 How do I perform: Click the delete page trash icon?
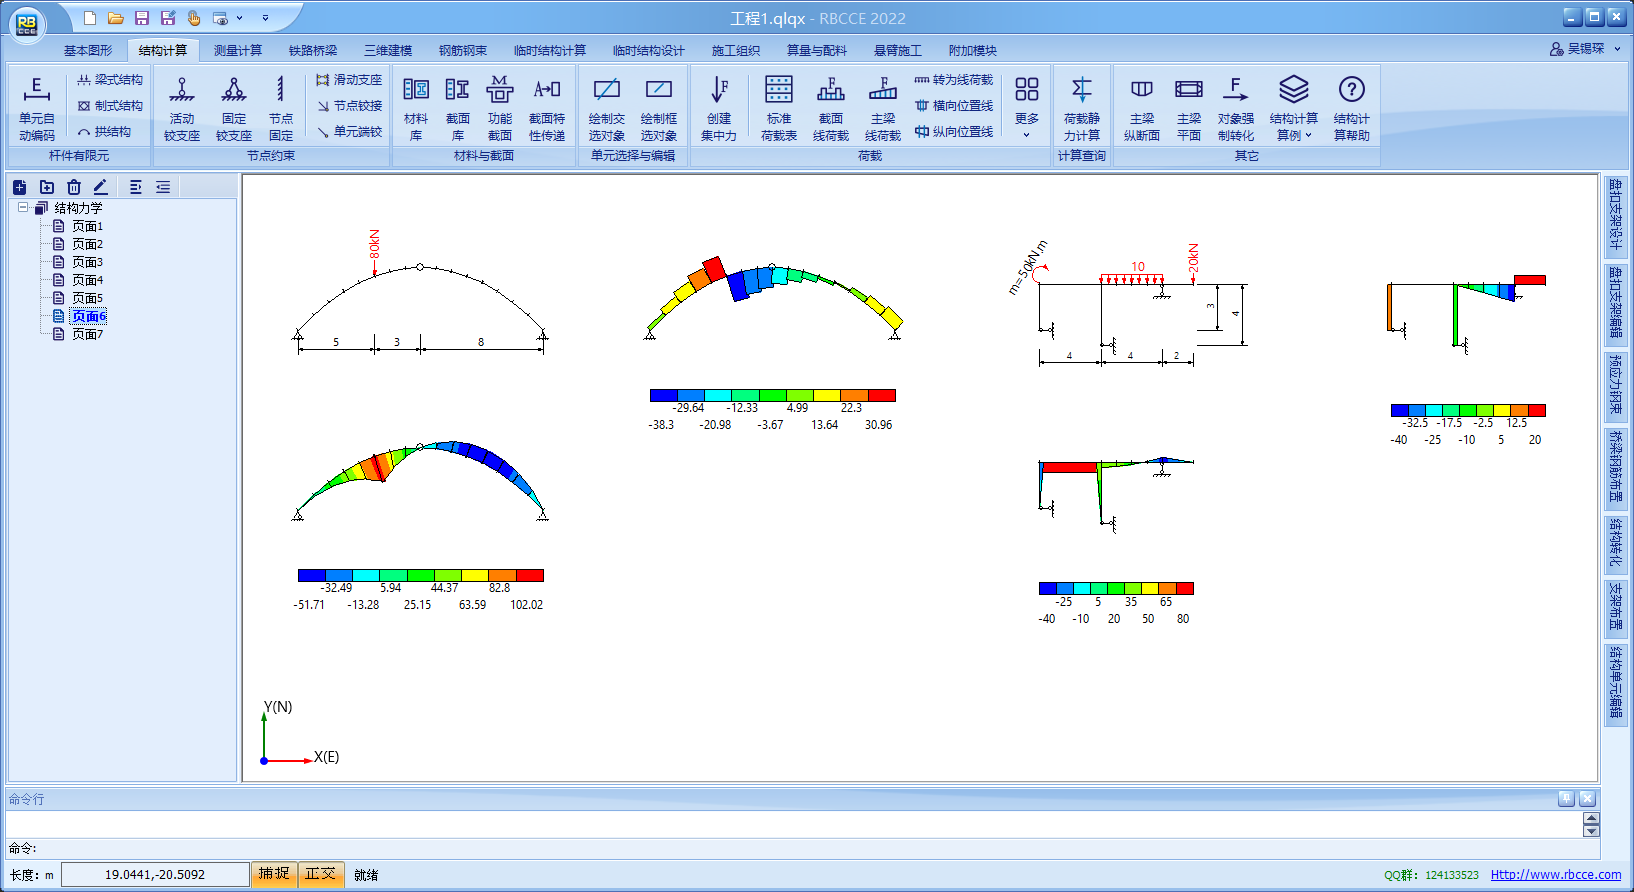[74, 187]
